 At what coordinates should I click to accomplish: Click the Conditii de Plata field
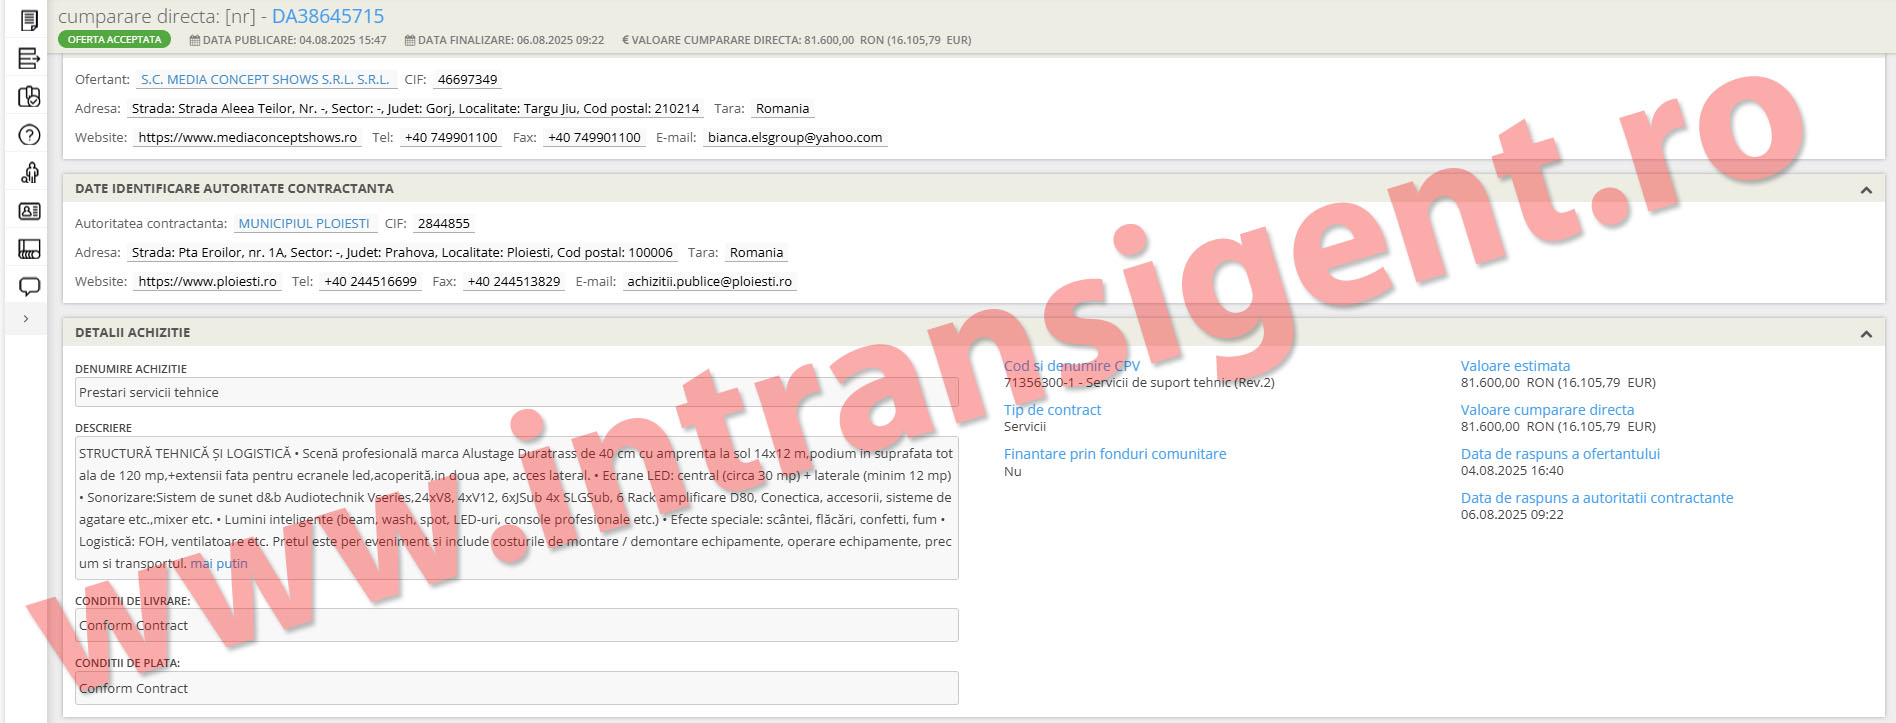coord(516,689)
